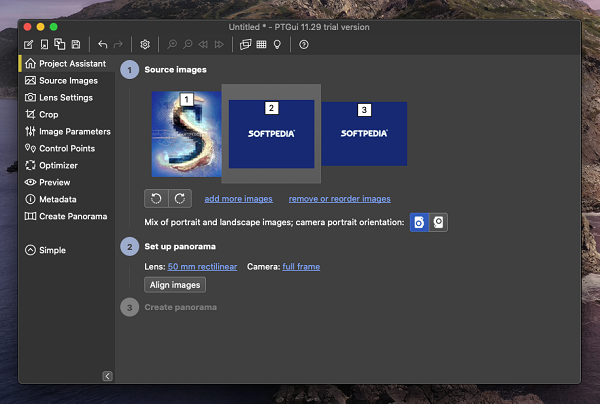Select source image thumbnail number 3
Viewport: 600px width, 404px height.
click(364, 133)
